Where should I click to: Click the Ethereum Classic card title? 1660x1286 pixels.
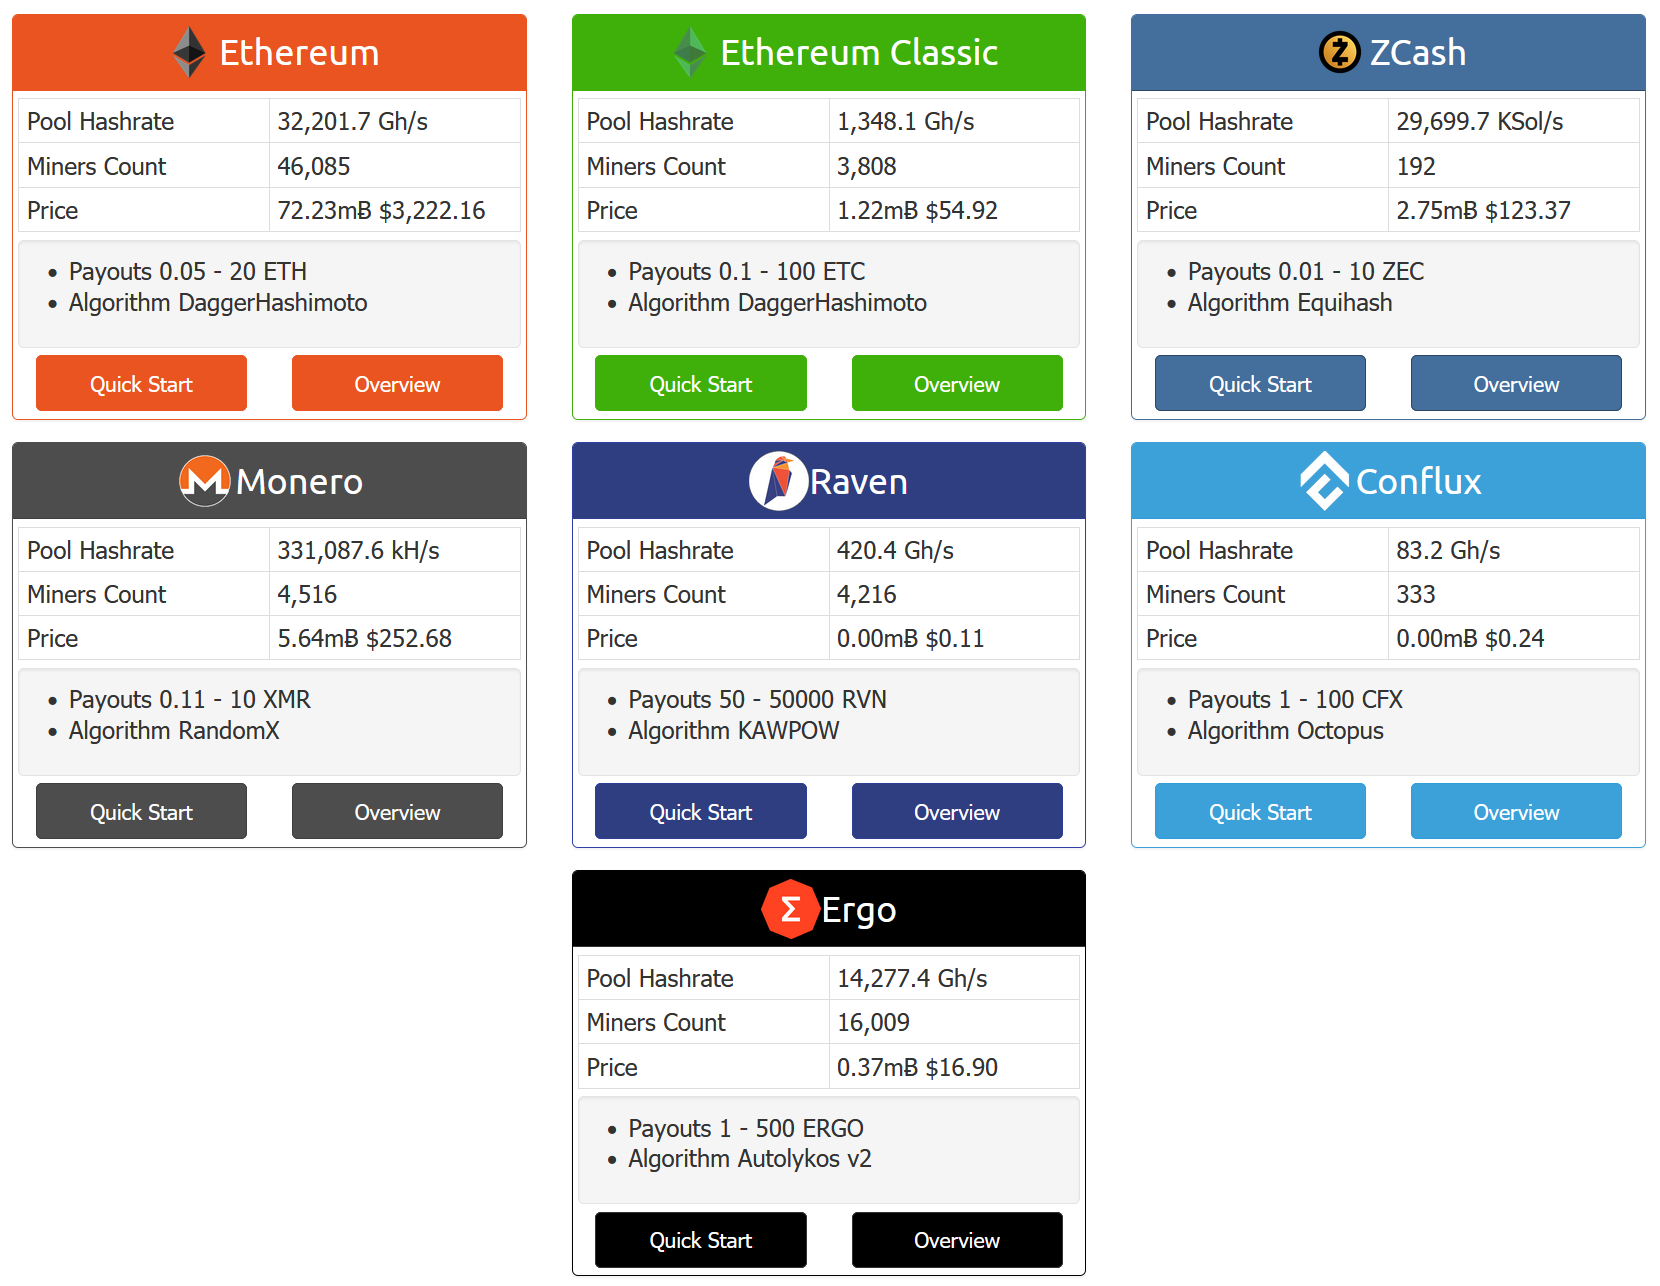859,52
